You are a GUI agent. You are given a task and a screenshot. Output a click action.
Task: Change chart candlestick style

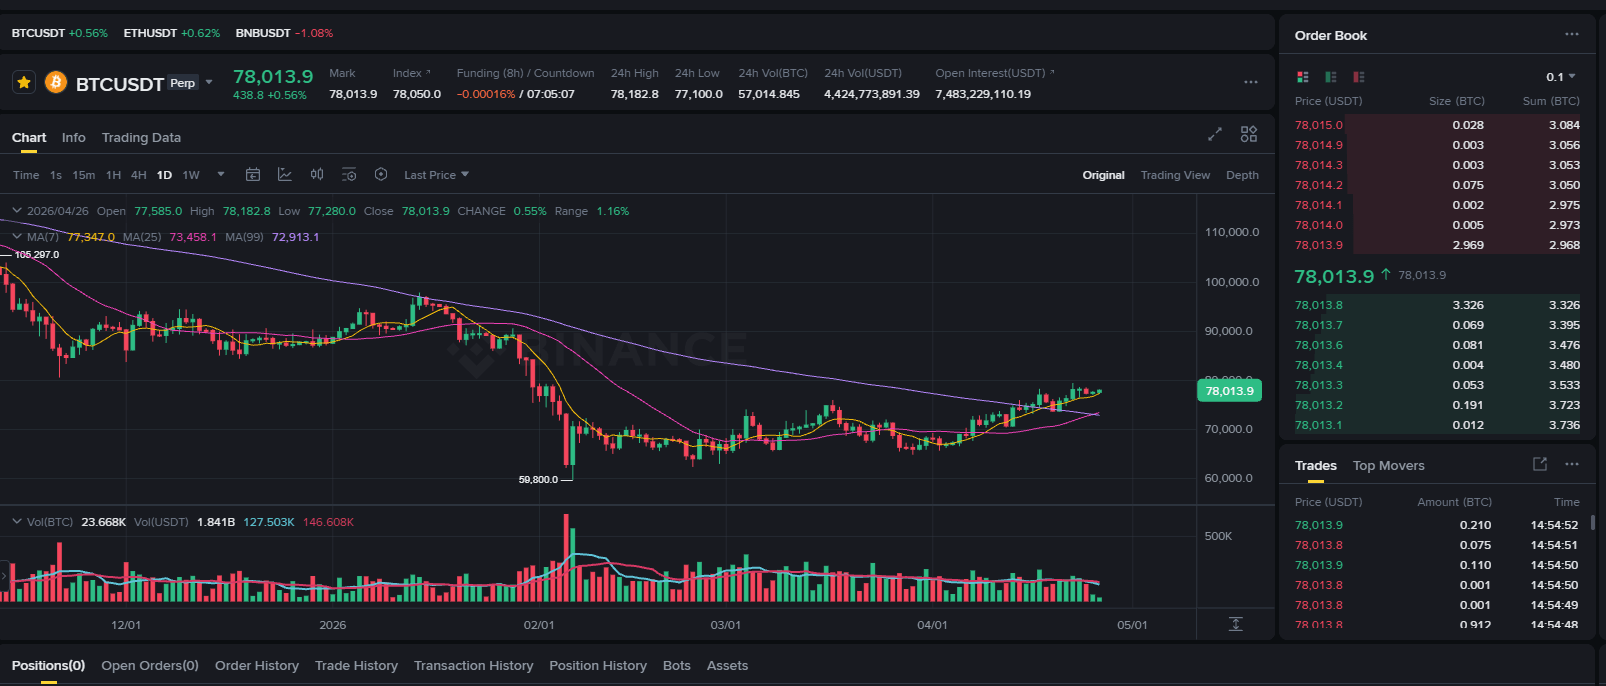317,175
